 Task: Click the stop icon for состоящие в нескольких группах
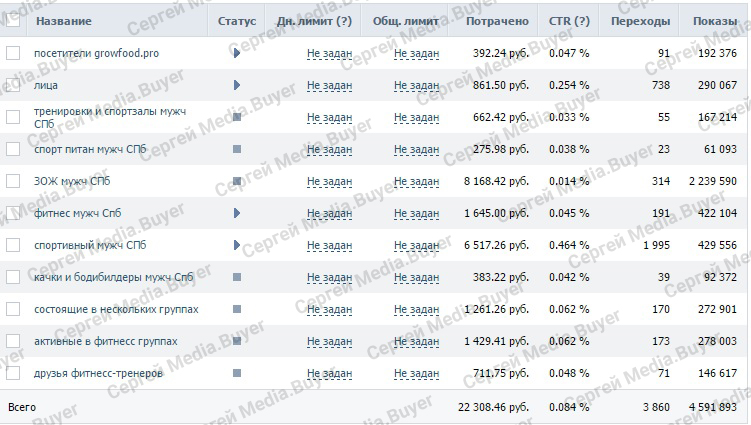(237, 309)
